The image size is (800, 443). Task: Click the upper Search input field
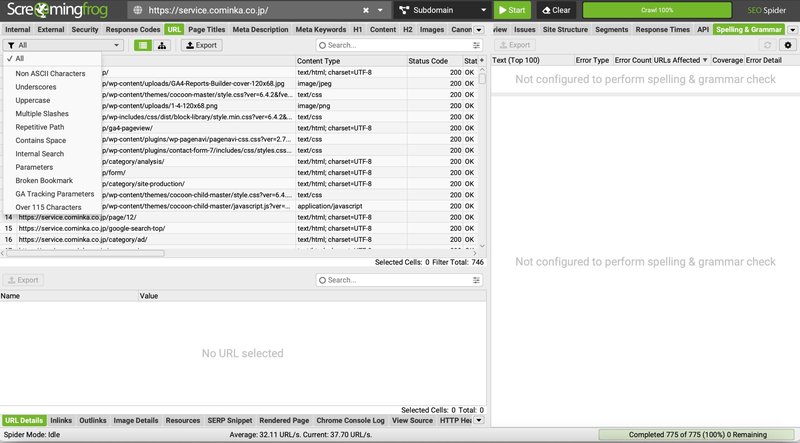coord(395,45)
